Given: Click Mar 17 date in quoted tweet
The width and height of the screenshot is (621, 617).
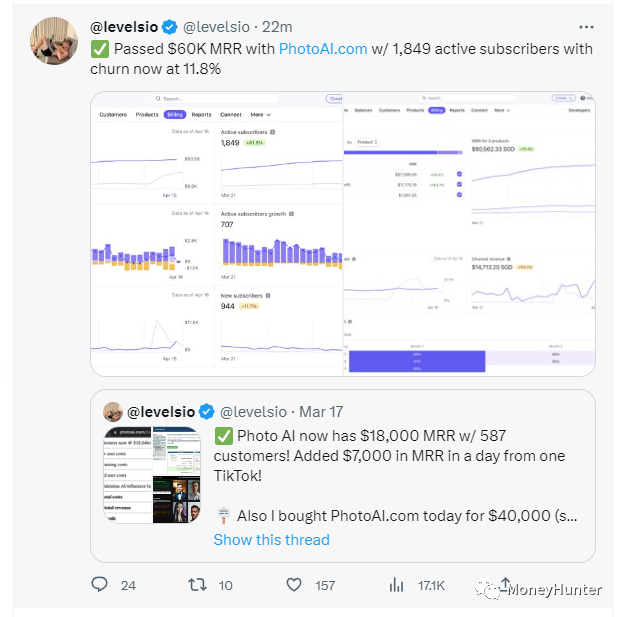Looking at the screenshot, I should tap(320, 411).
